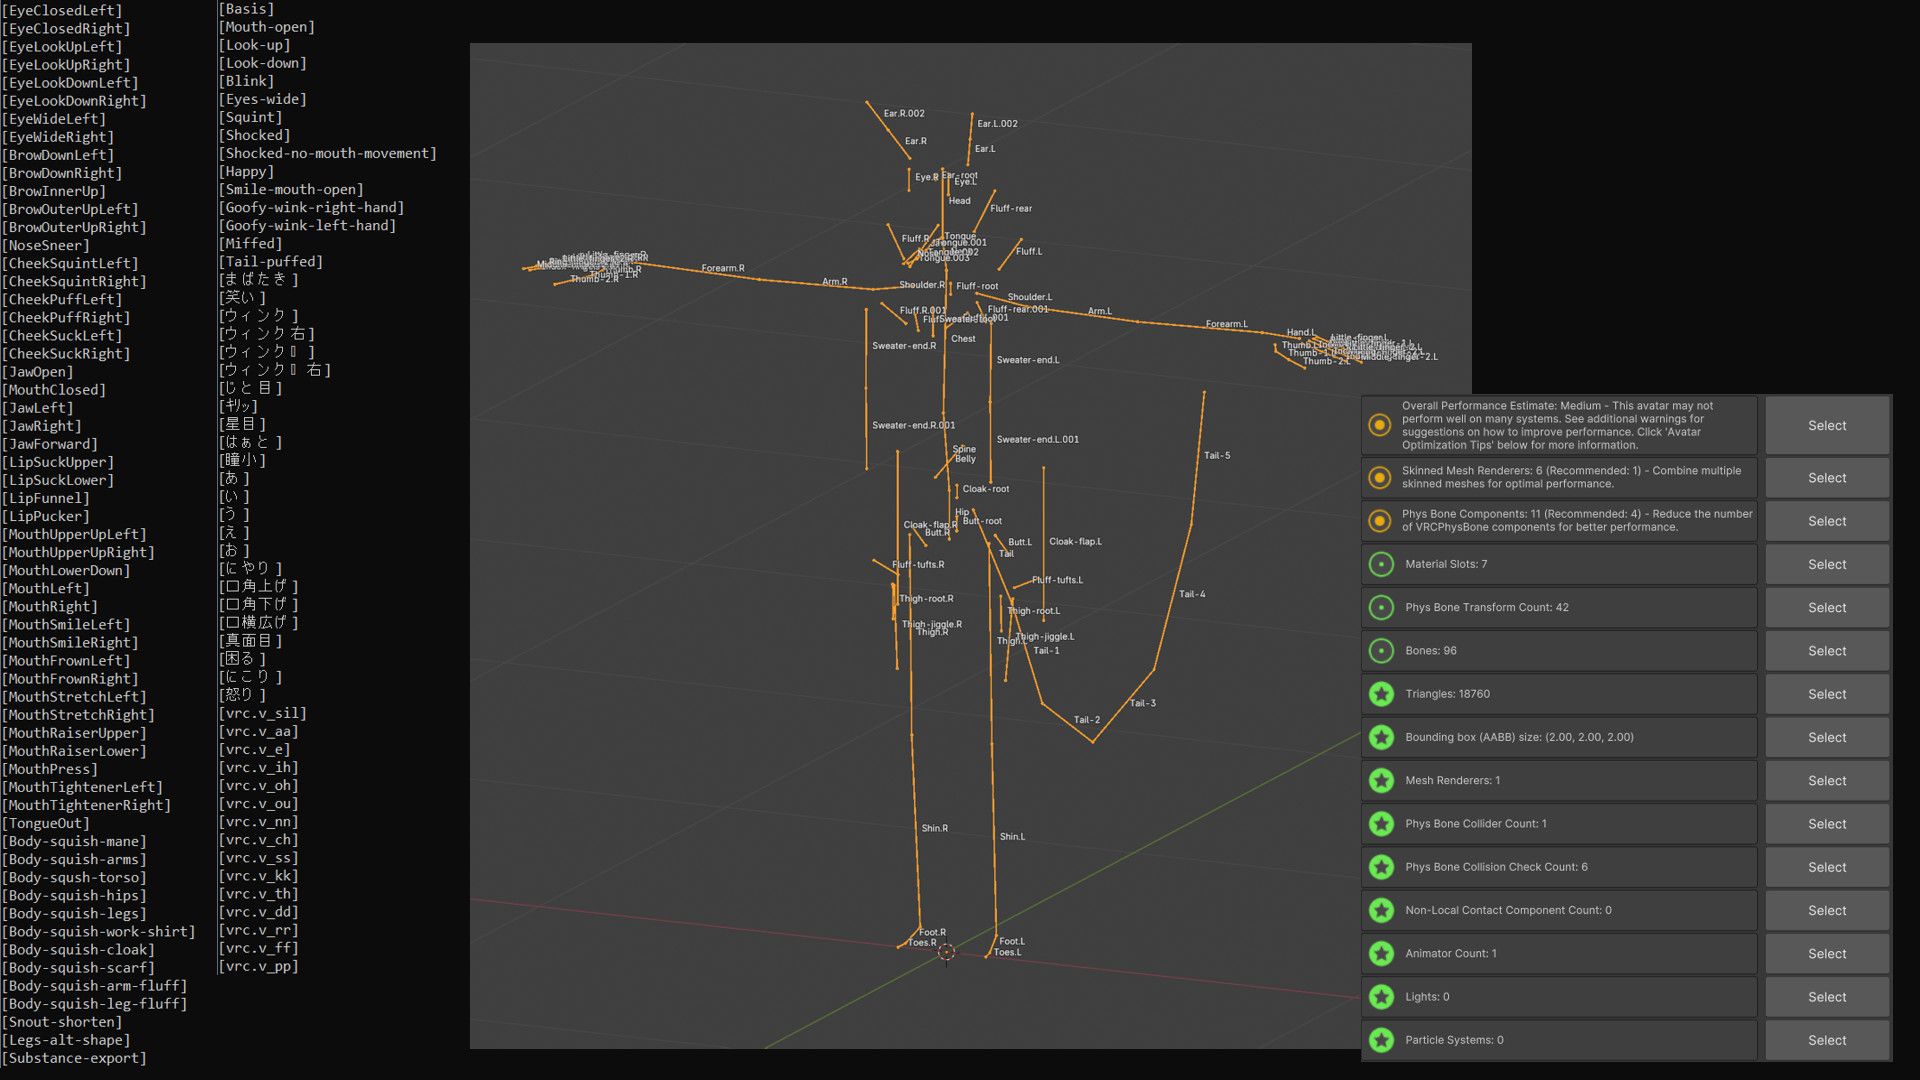Screen dimensions: 1920x1080
Task: Click the Particle Systems star icon
Action: click(1381, 1040)
